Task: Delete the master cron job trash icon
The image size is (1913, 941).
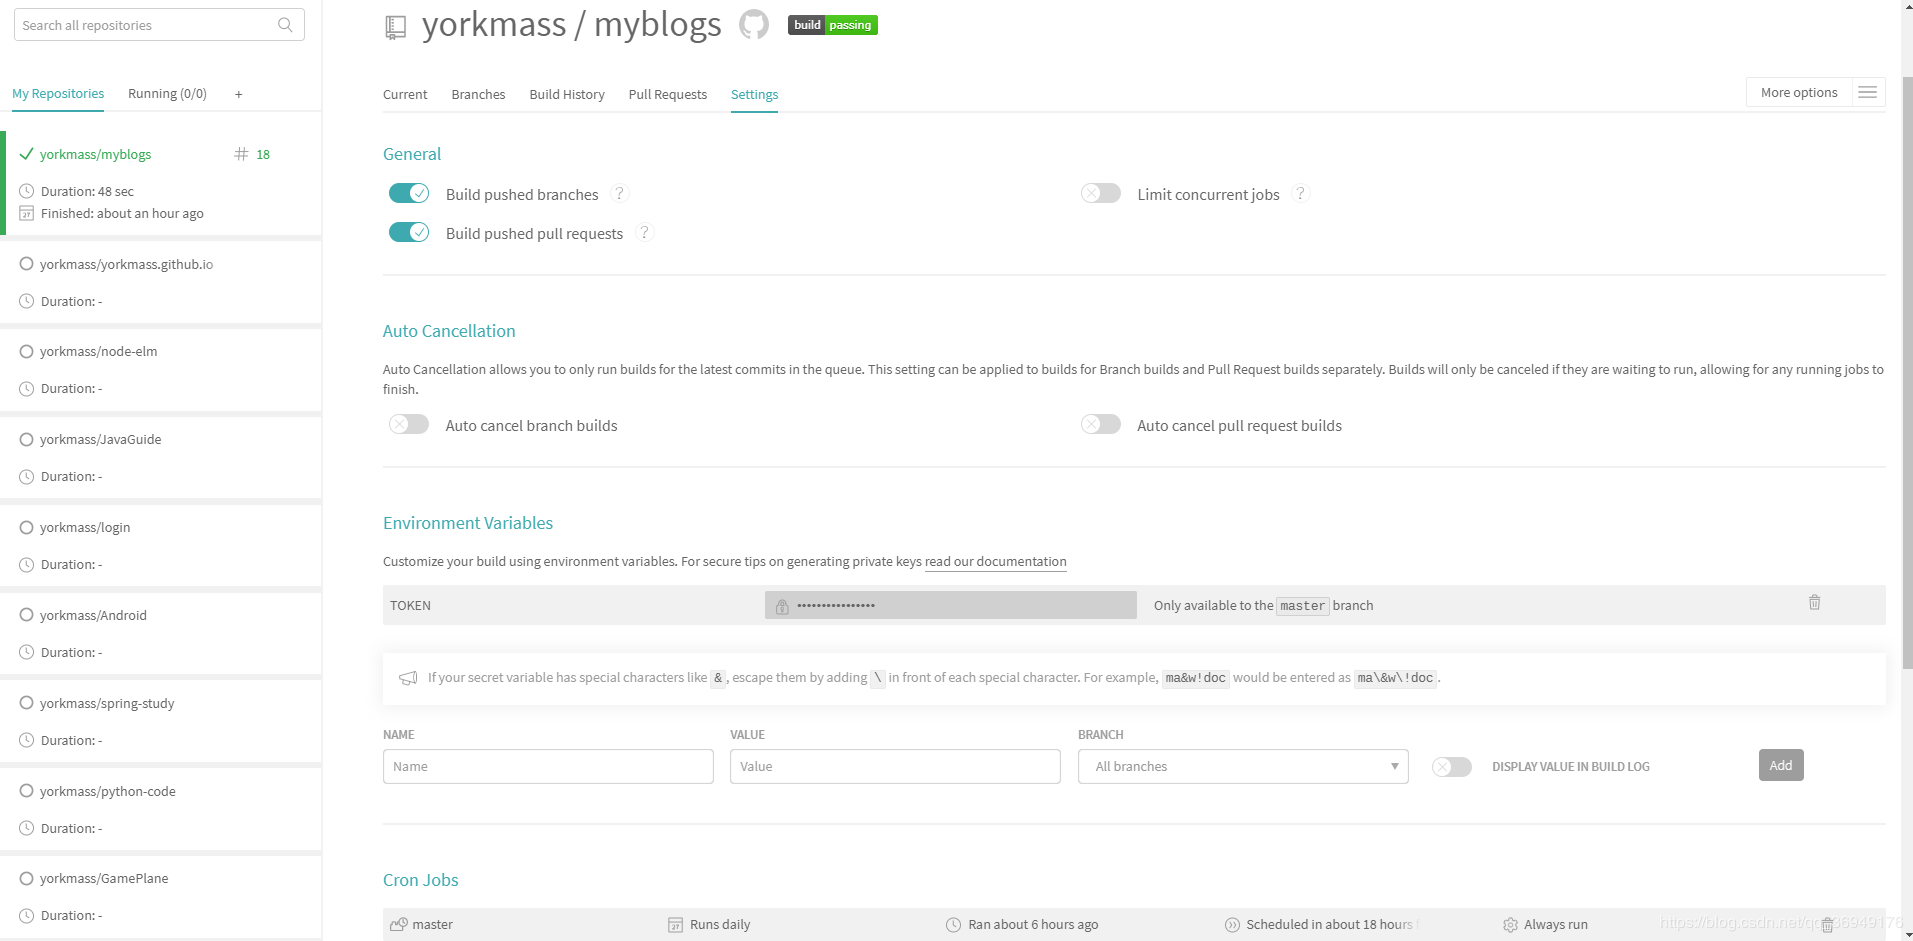Action: (x=1827, y=925)
